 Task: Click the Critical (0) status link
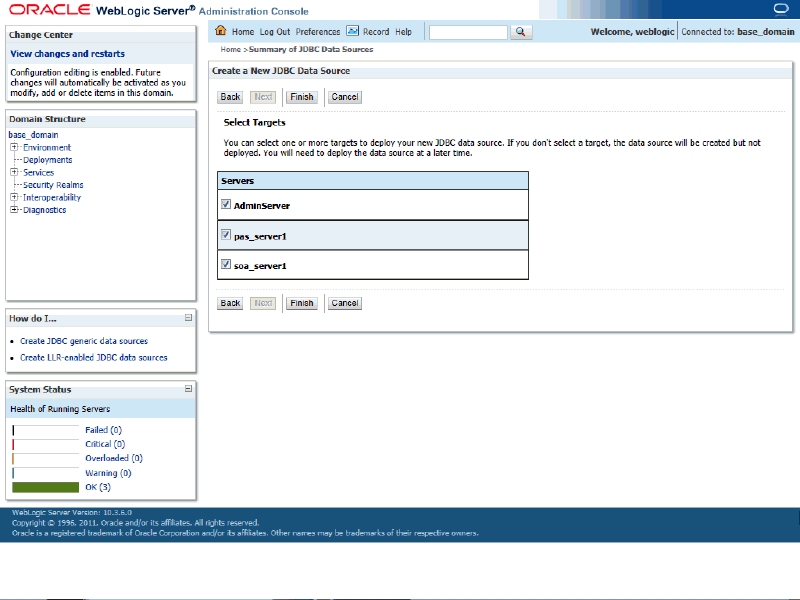click(105, 444)
